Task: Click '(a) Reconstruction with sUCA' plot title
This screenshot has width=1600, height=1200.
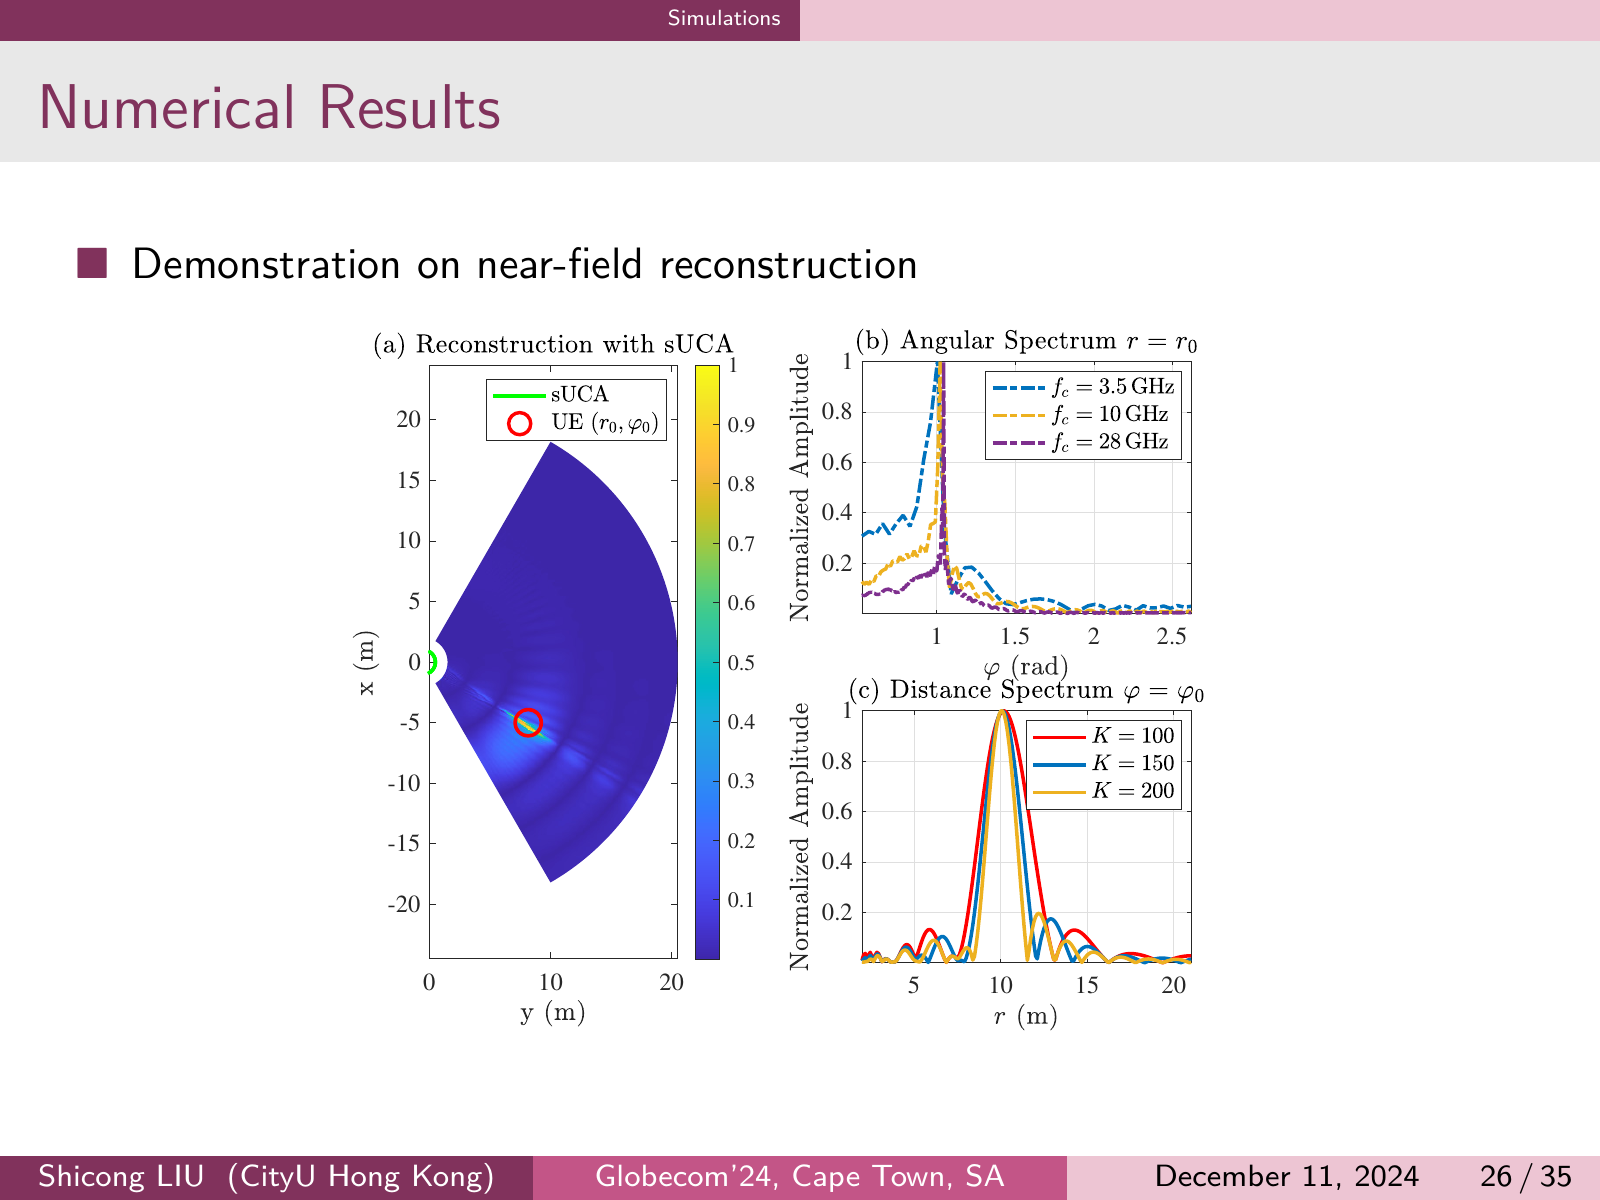Action: pos(553,345)
